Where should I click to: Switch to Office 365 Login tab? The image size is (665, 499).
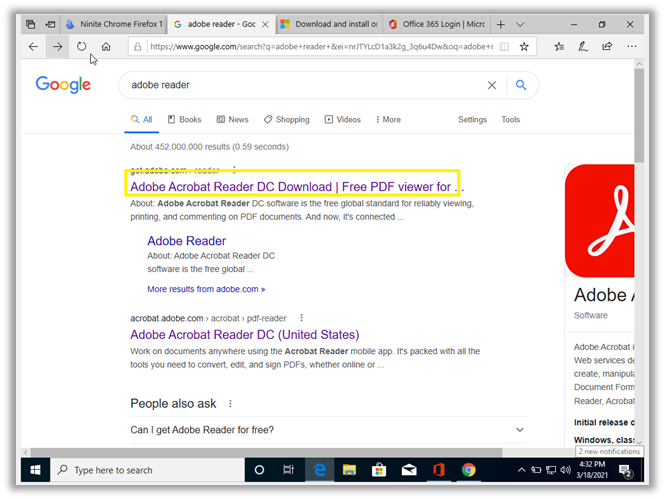[436, 24]
